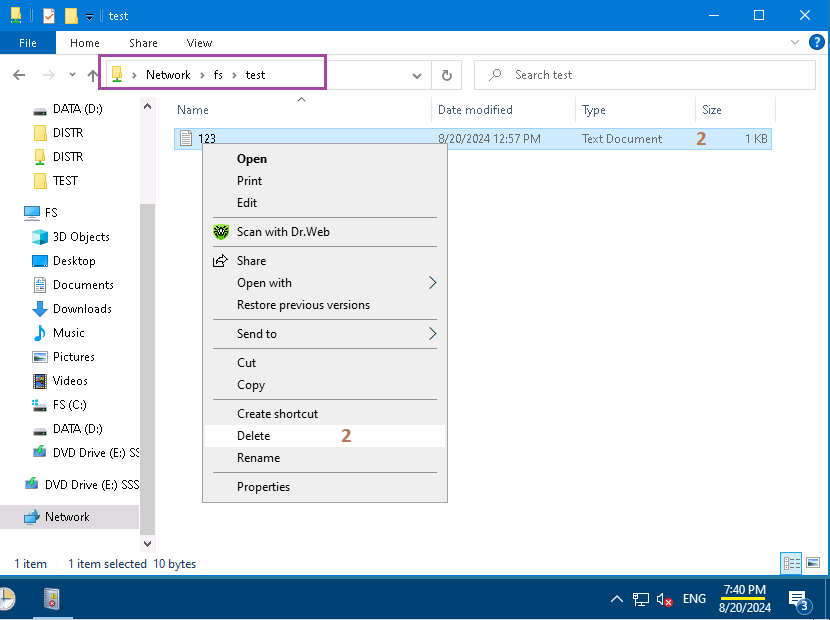830x620 pixels.
Task: Expand the Open with submenu
Action: 325,283
